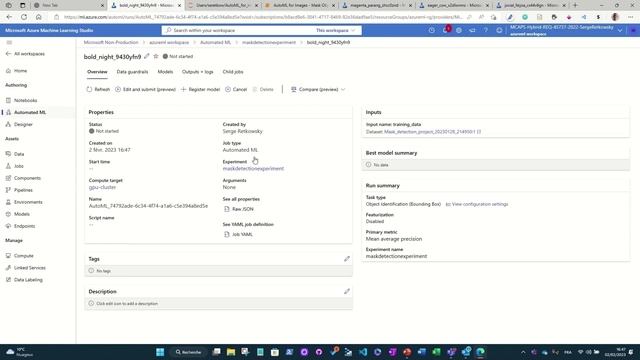
Task: Go back to All workspaces
Action: point(25,54)
